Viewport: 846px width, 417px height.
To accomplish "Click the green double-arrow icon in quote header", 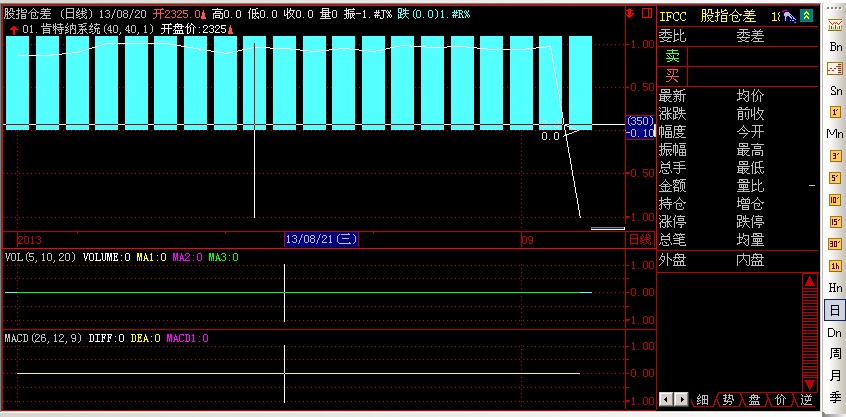I will (807, 16).
